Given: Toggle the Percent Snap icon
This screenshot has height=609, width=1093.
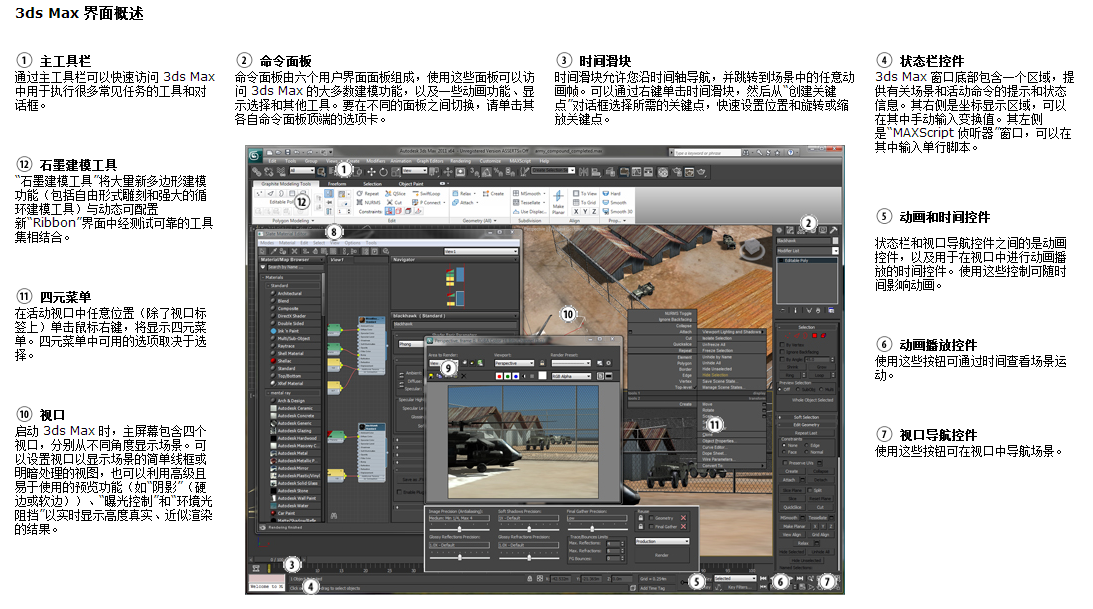Looking at the screenshot, I should pos(498,171).
